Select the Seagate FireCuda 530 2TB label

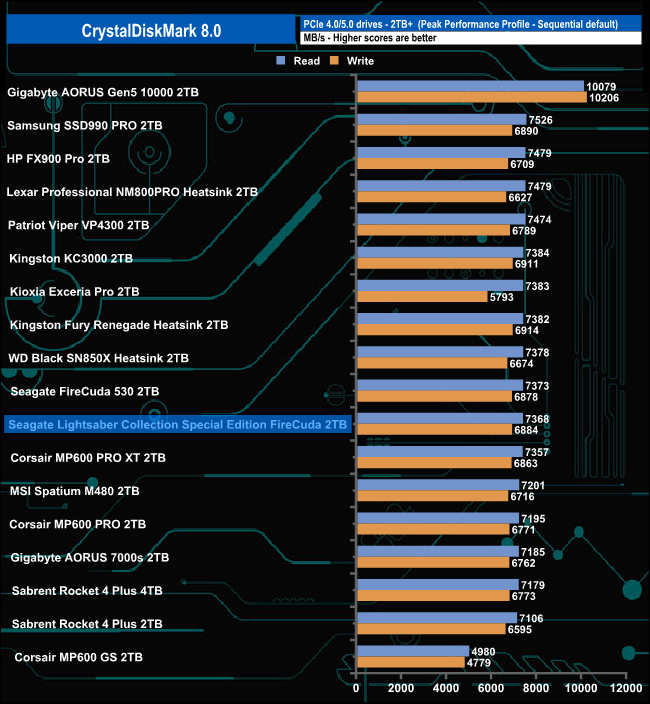click(85, 392)
